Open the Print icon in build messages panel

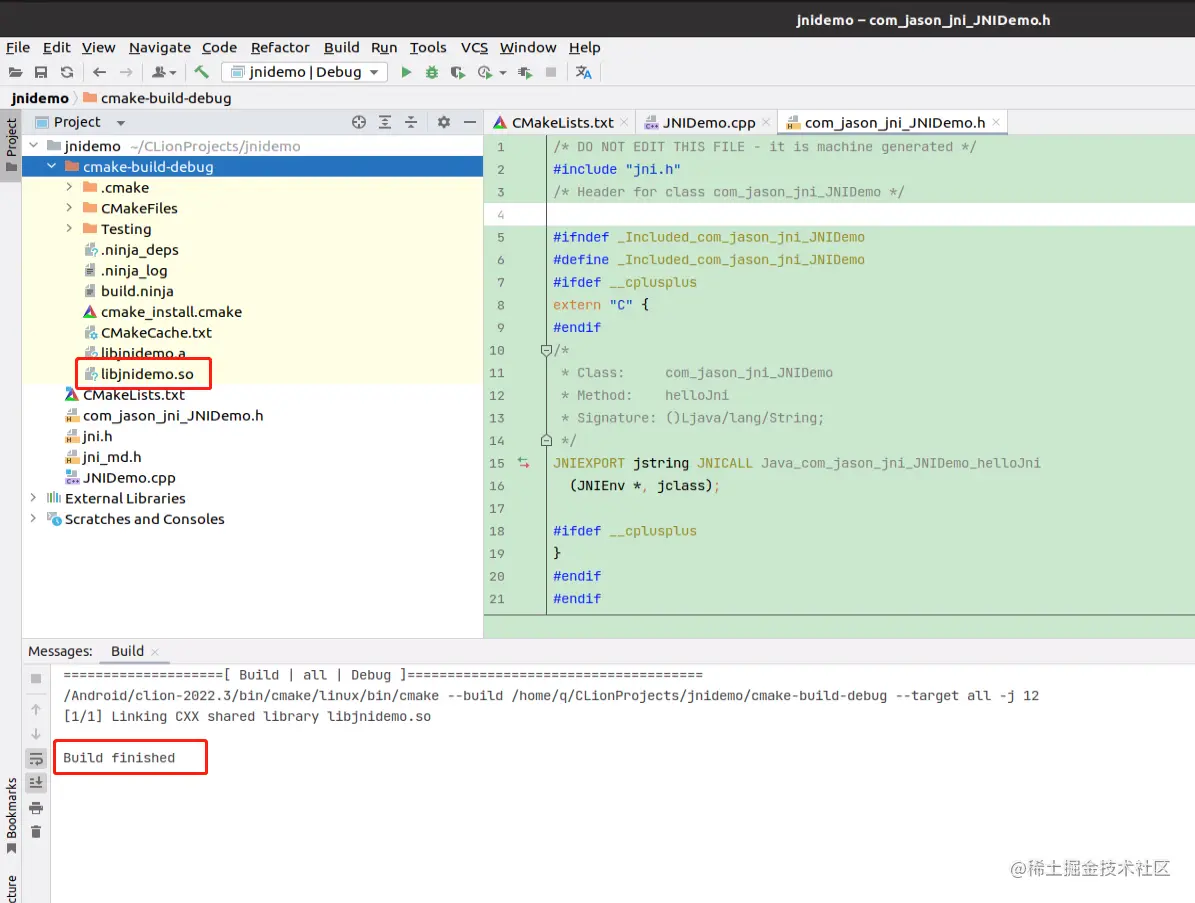click(35, 810)
